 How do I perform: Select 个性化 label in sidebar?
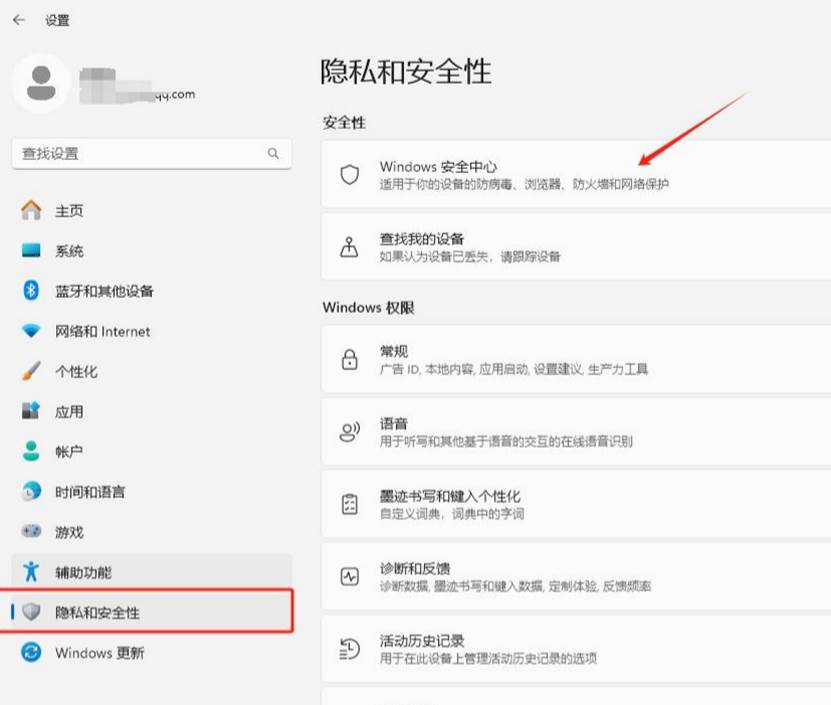76,372
